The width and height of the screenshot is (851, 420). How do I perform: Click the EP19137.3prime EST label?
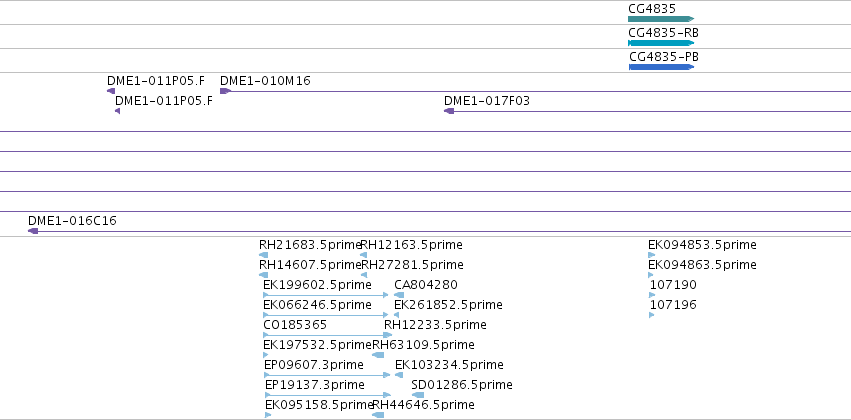(x=315, y=385)
